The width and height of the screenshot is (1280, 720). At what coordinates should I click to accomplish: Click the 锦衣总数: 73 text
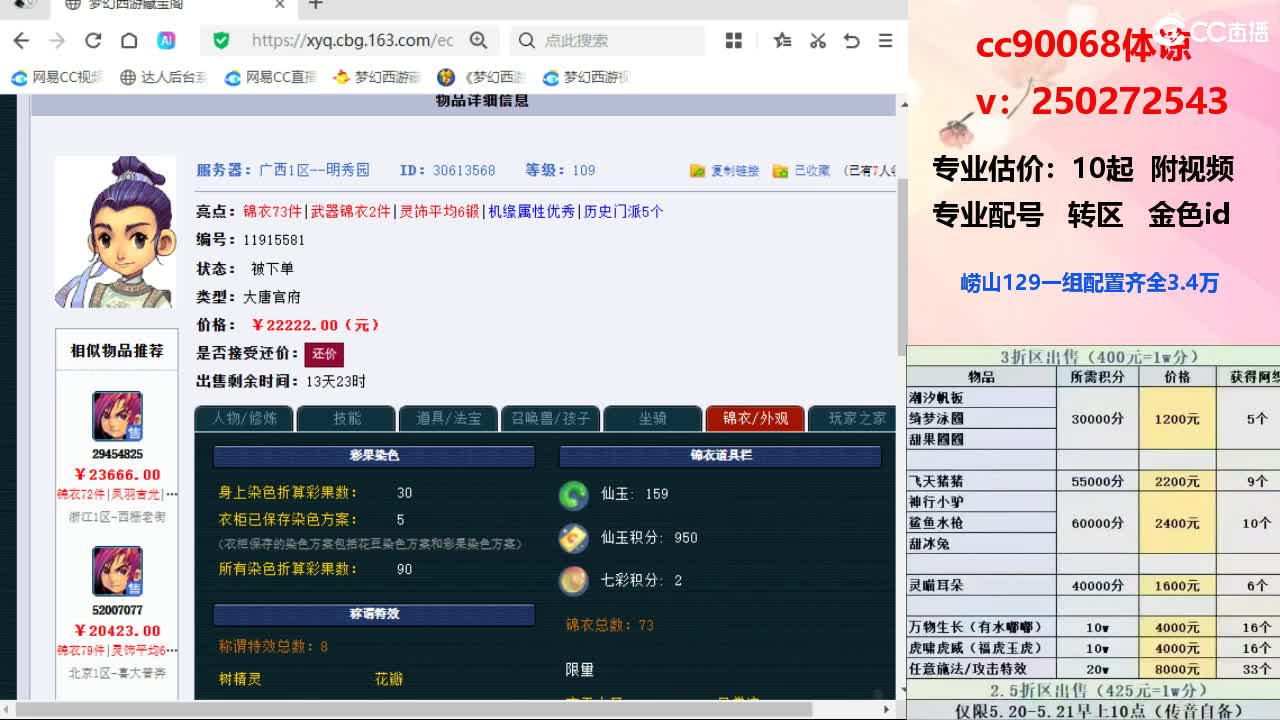(x=610, y=625)
